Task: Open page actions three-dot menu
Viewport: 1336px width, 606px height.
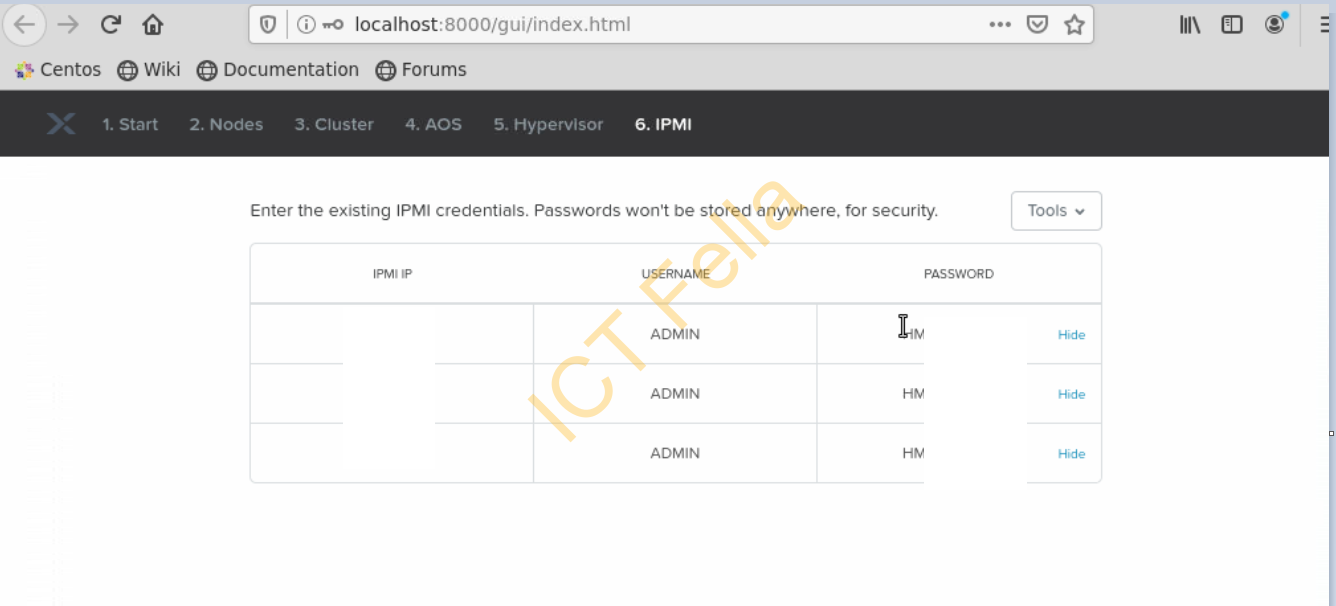Action: (x=1000, y=25)
